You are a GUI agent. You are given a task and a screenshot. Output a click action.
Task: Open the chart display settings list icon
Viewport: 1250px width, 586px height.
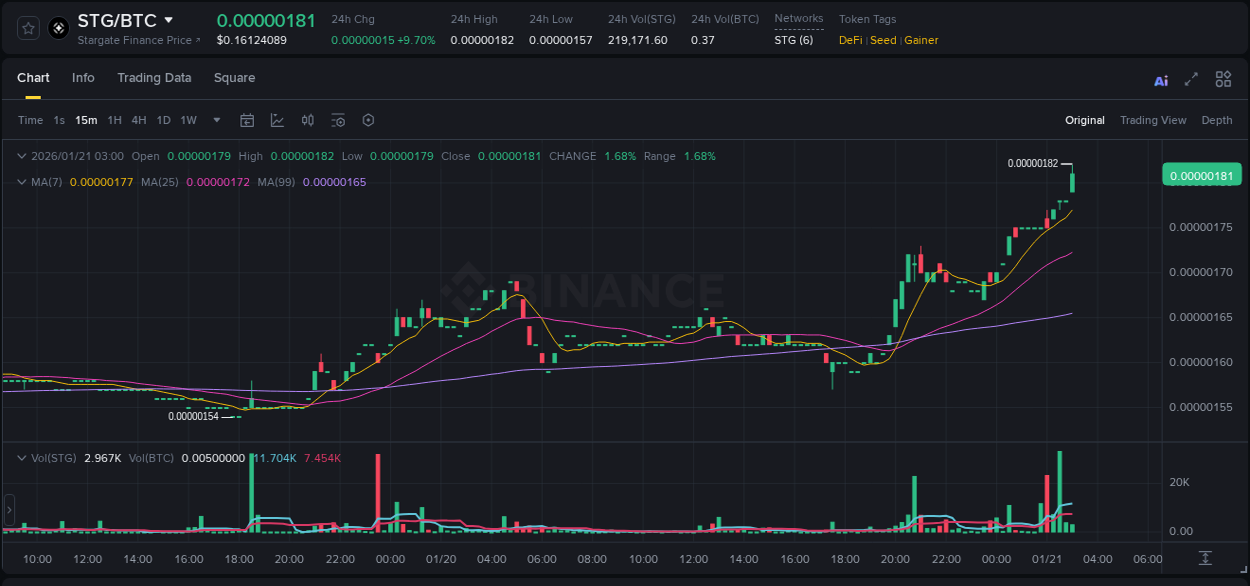(338, 120)
